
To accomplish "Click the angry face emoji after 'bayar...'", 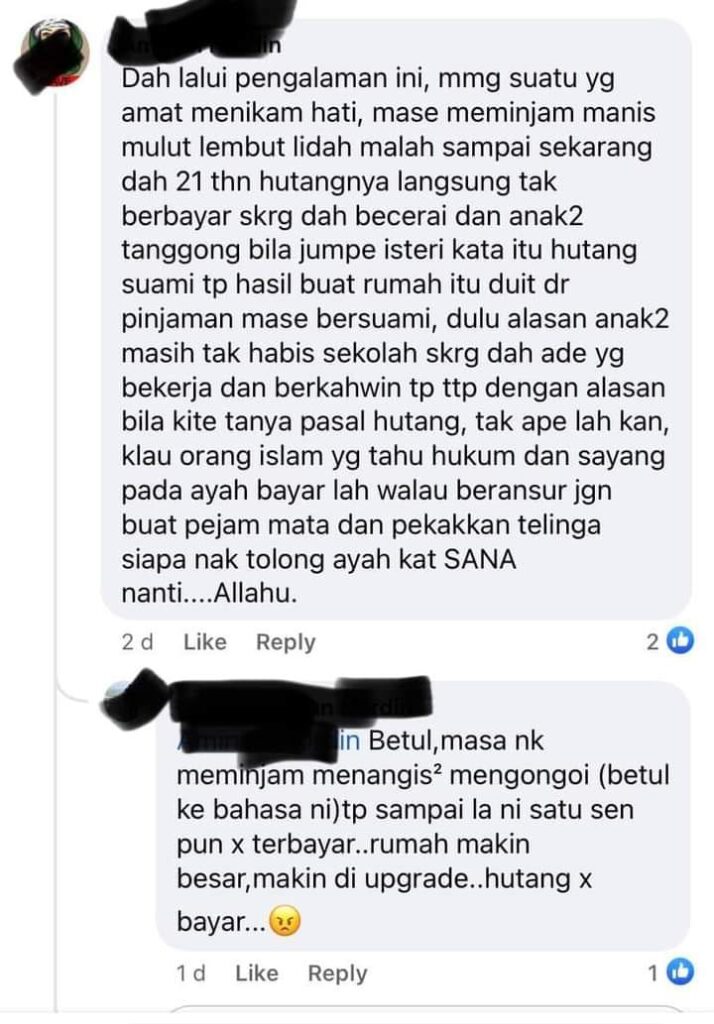I will point(284,921).
